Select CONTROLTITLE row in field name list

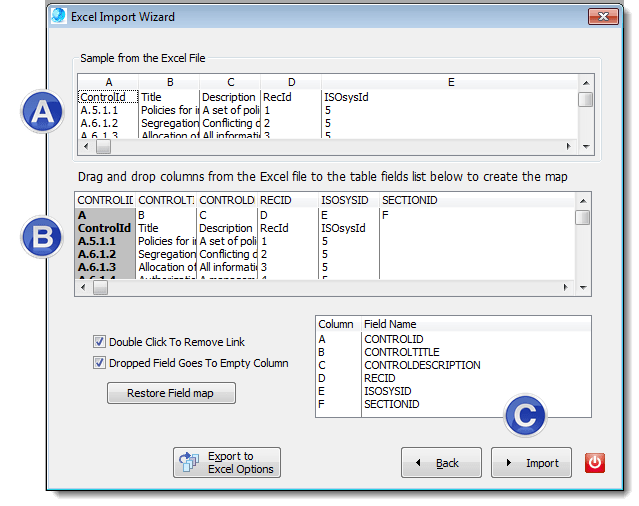point(453,352)
